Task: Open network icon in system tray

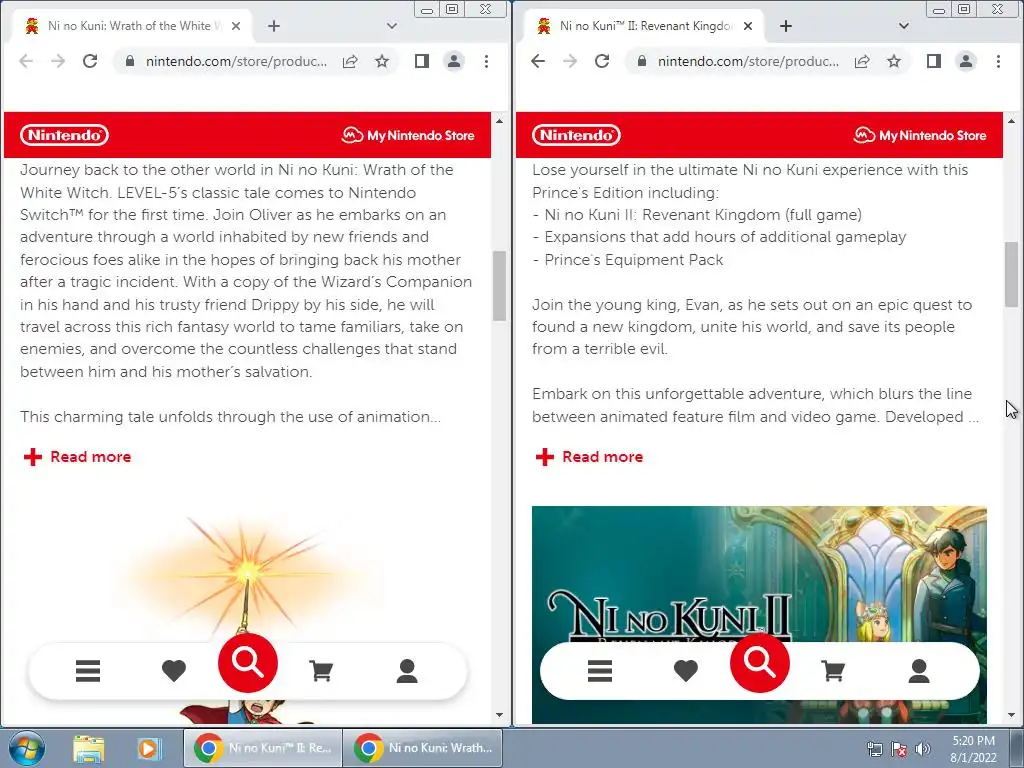Action: click(x=874, y=749)
